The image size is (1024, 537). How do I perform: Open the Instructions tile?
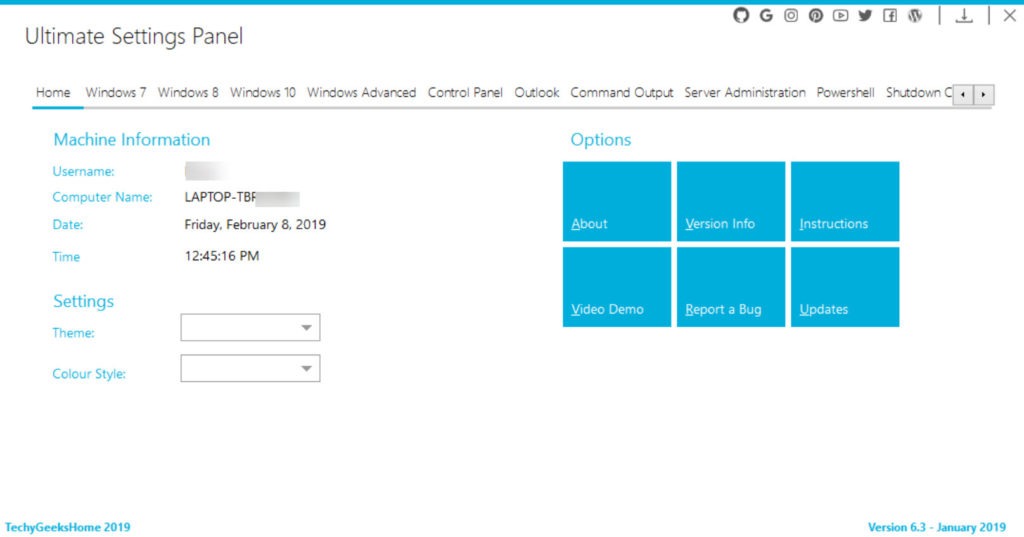click(x=845, y=201)
